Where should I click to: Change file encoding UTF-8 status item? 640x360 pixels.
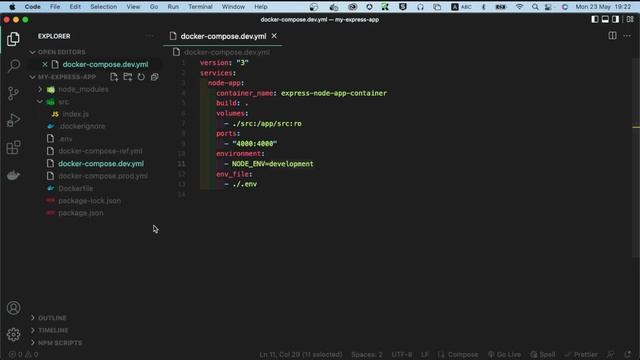[402, 354]
